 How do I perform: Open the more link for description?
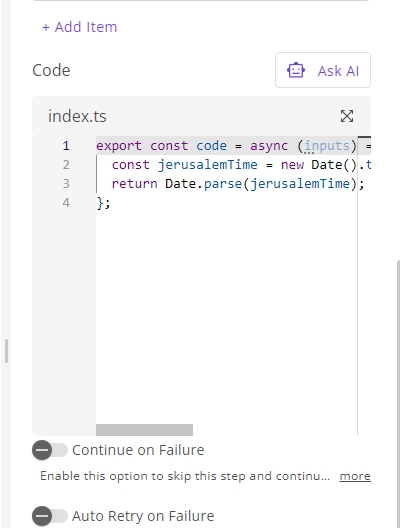[355, 476]
